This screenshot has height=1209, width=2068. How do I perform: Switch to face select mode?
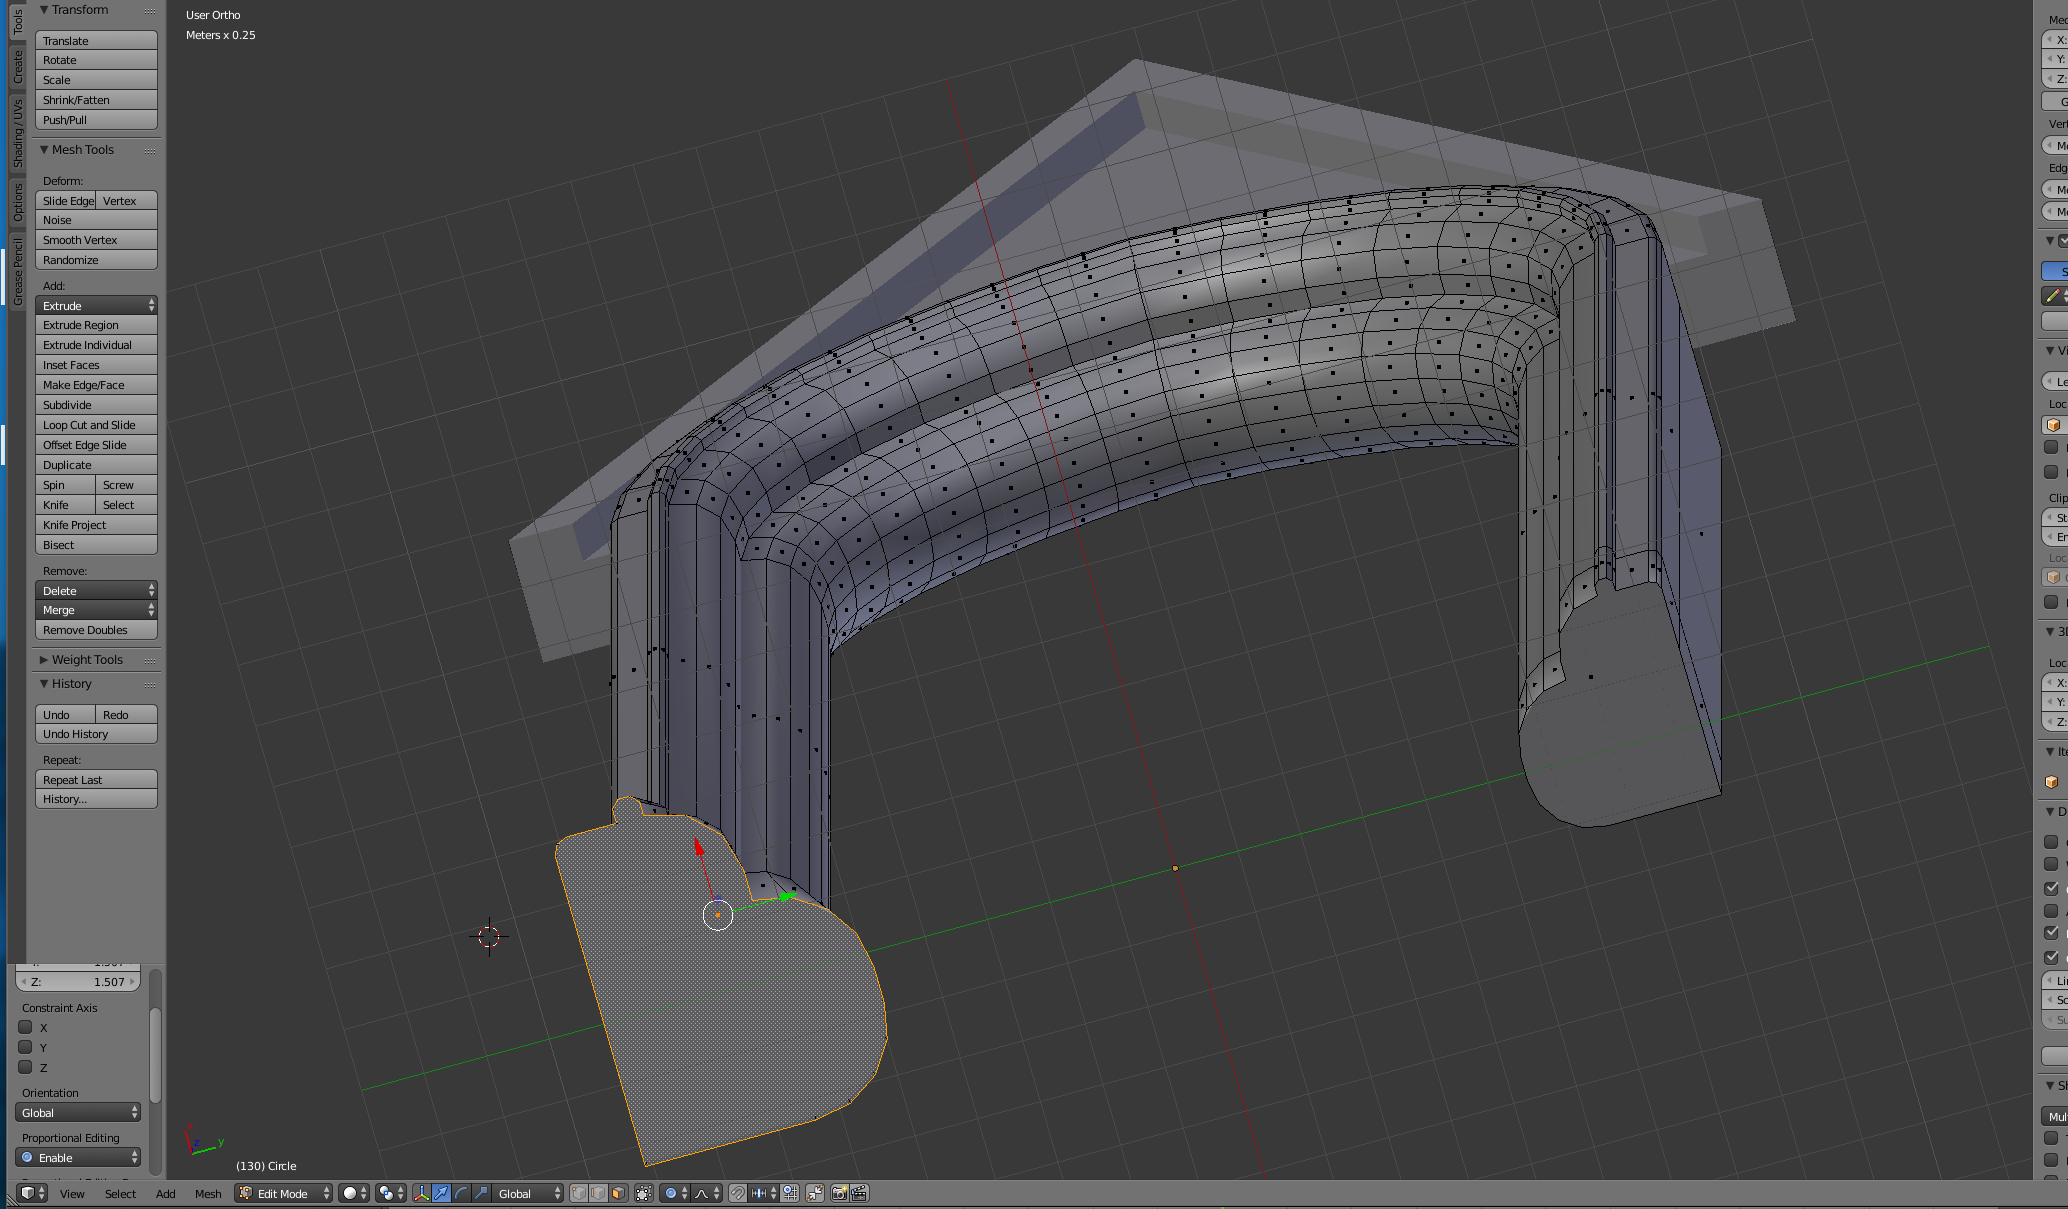[618, 1193]
